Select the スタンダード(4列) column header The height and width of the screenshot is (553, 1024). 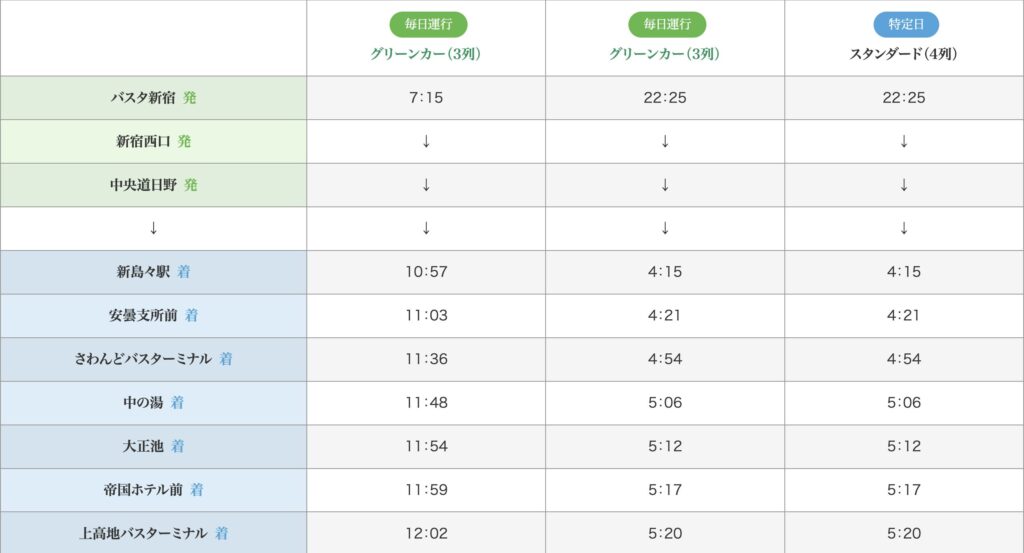point(904,54)
